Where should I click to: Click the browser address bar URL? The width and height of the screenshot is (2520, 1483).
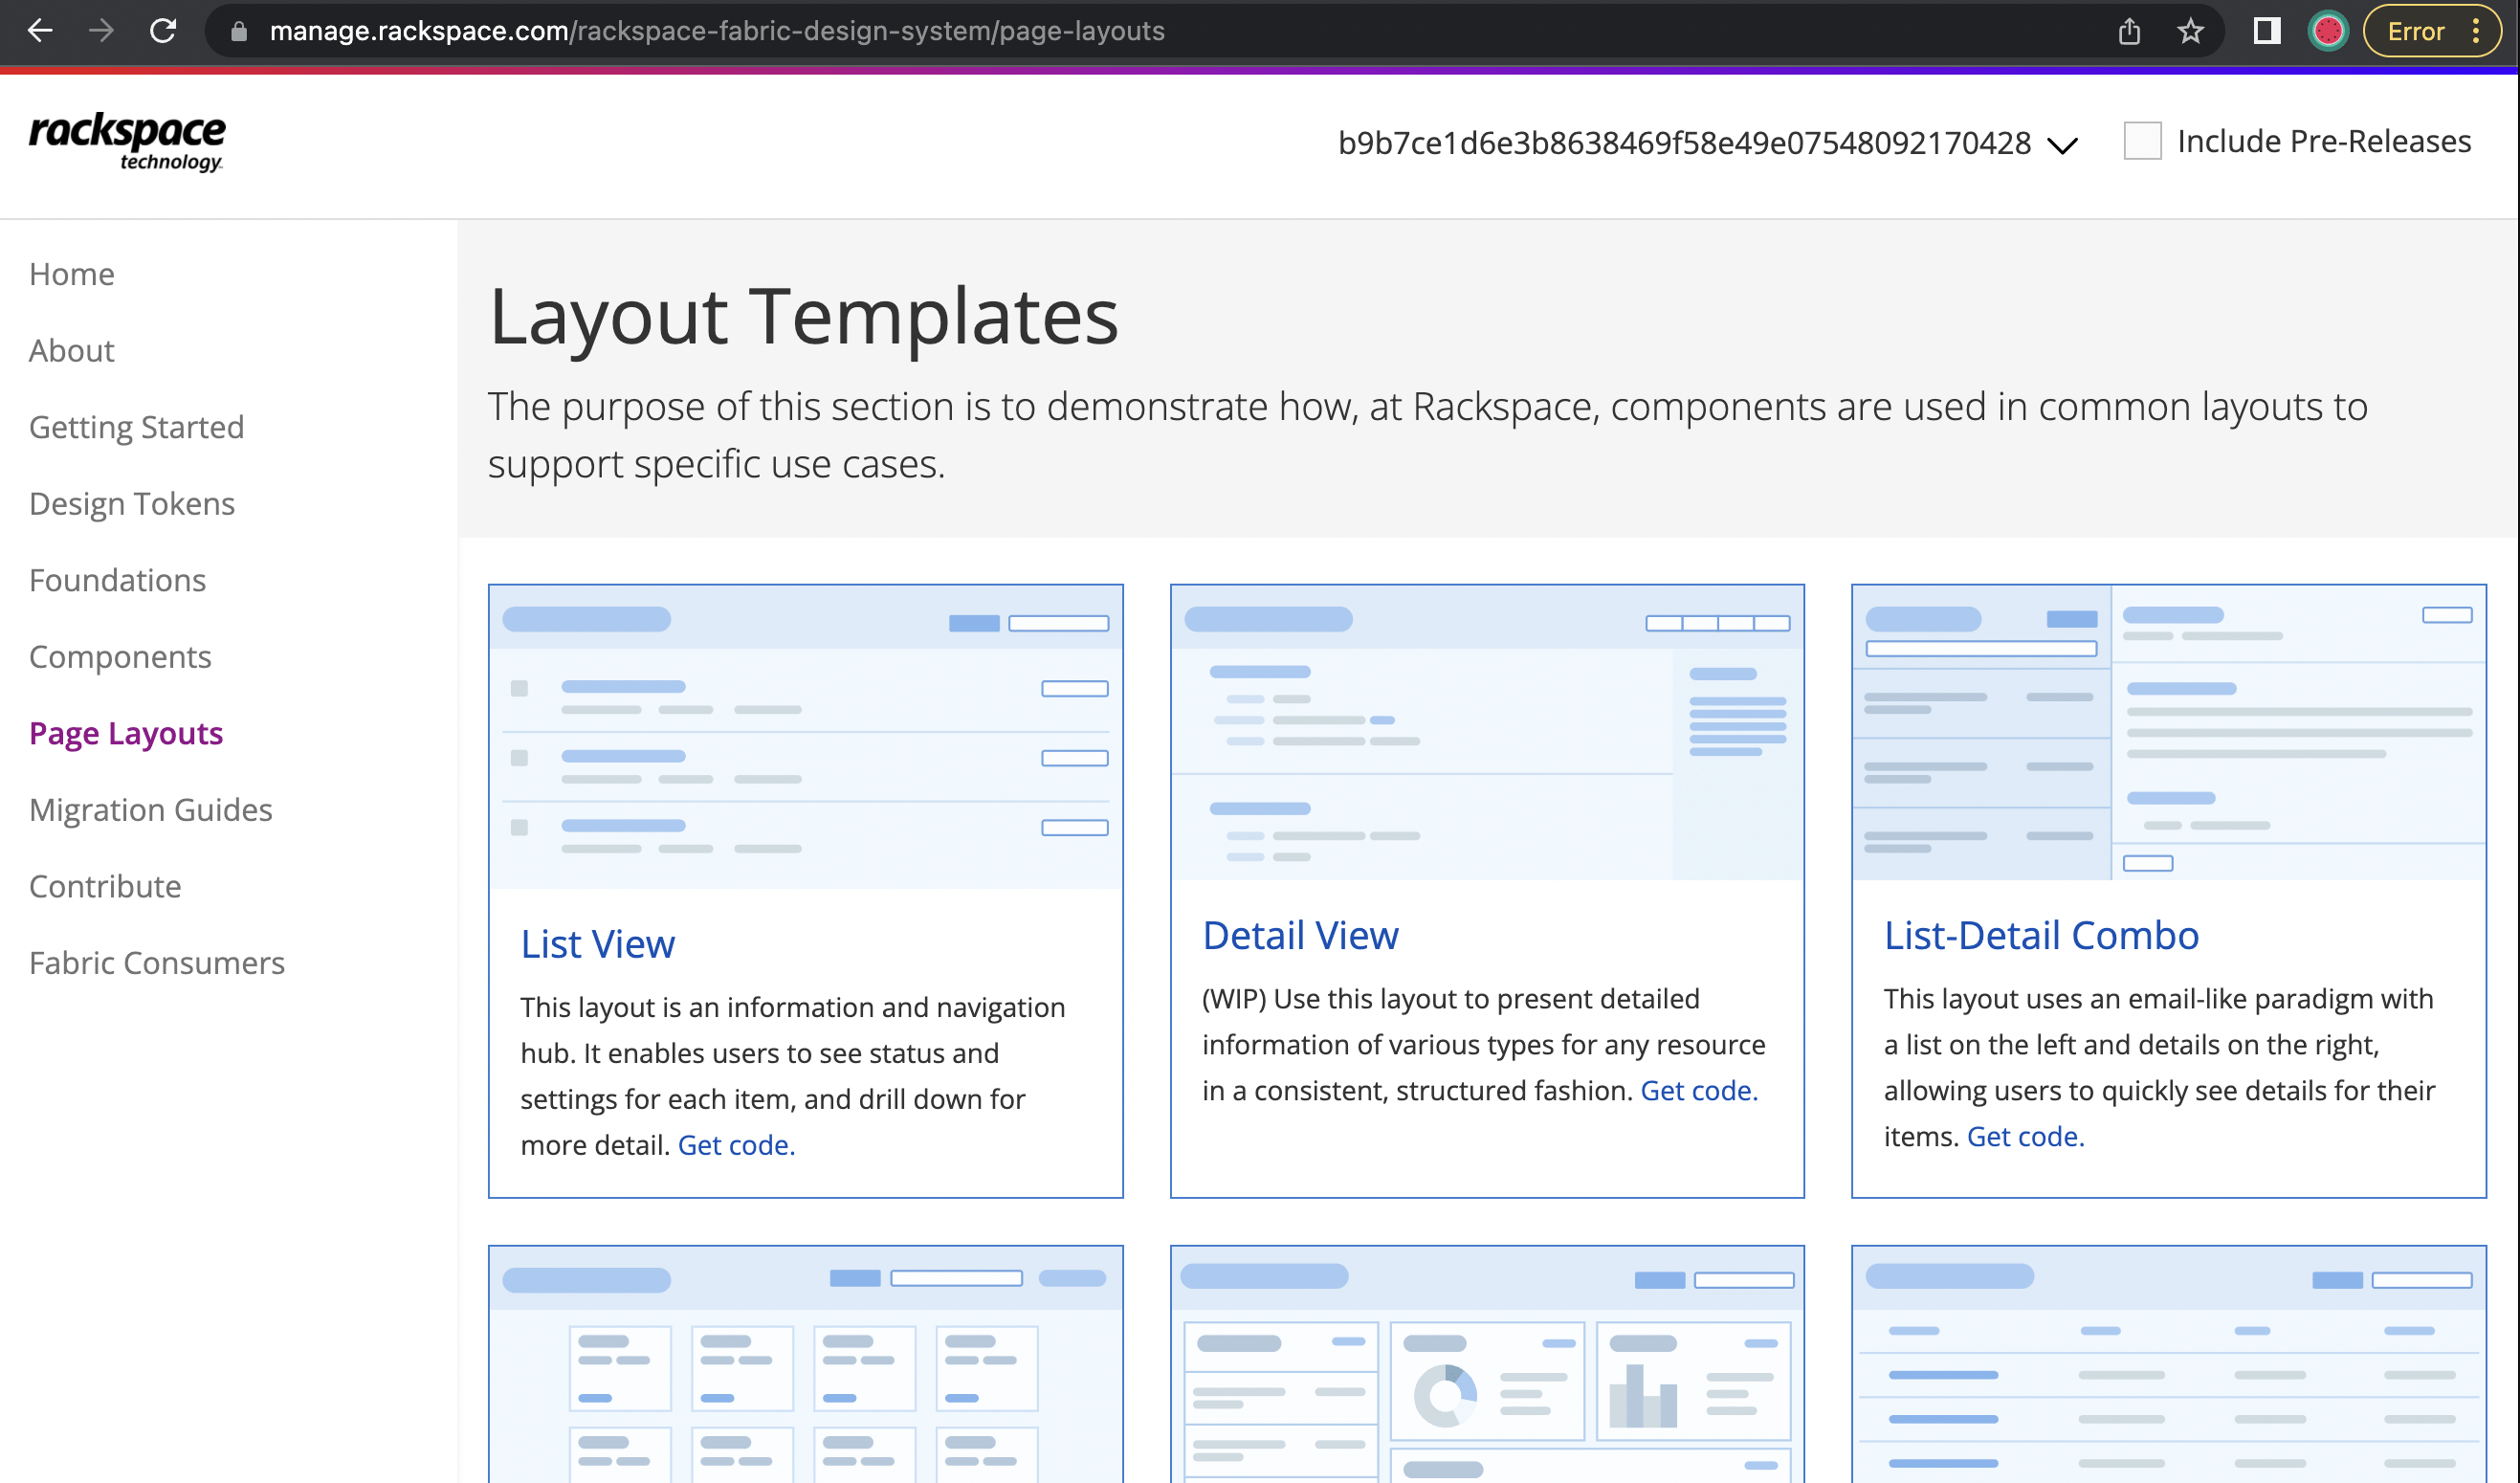tap(716, 31)
